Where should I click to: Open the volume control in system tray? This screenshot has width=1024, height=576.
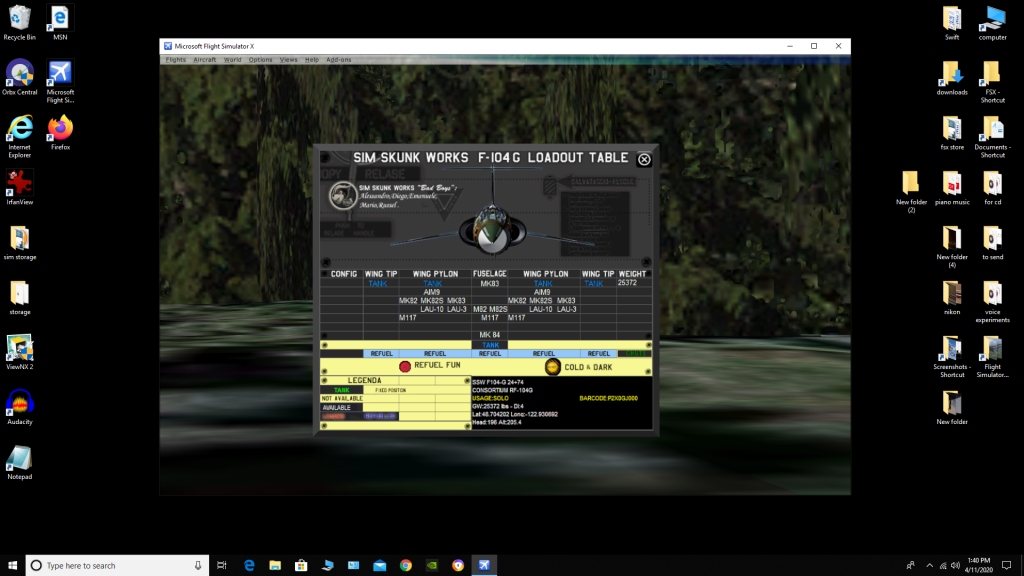pyautogui.click(x=955, y=566)
